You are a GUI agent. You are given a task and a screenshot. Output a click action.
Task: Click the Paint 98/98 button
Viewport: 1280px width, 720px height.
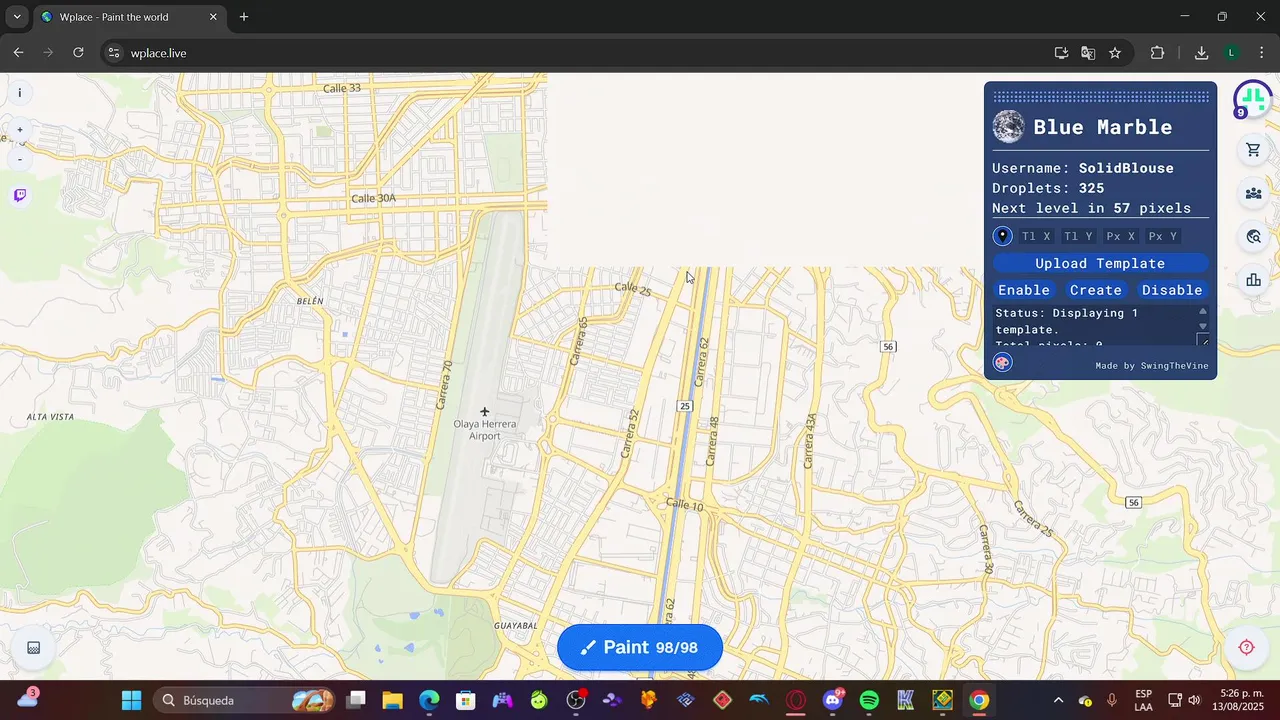(640, 647)
